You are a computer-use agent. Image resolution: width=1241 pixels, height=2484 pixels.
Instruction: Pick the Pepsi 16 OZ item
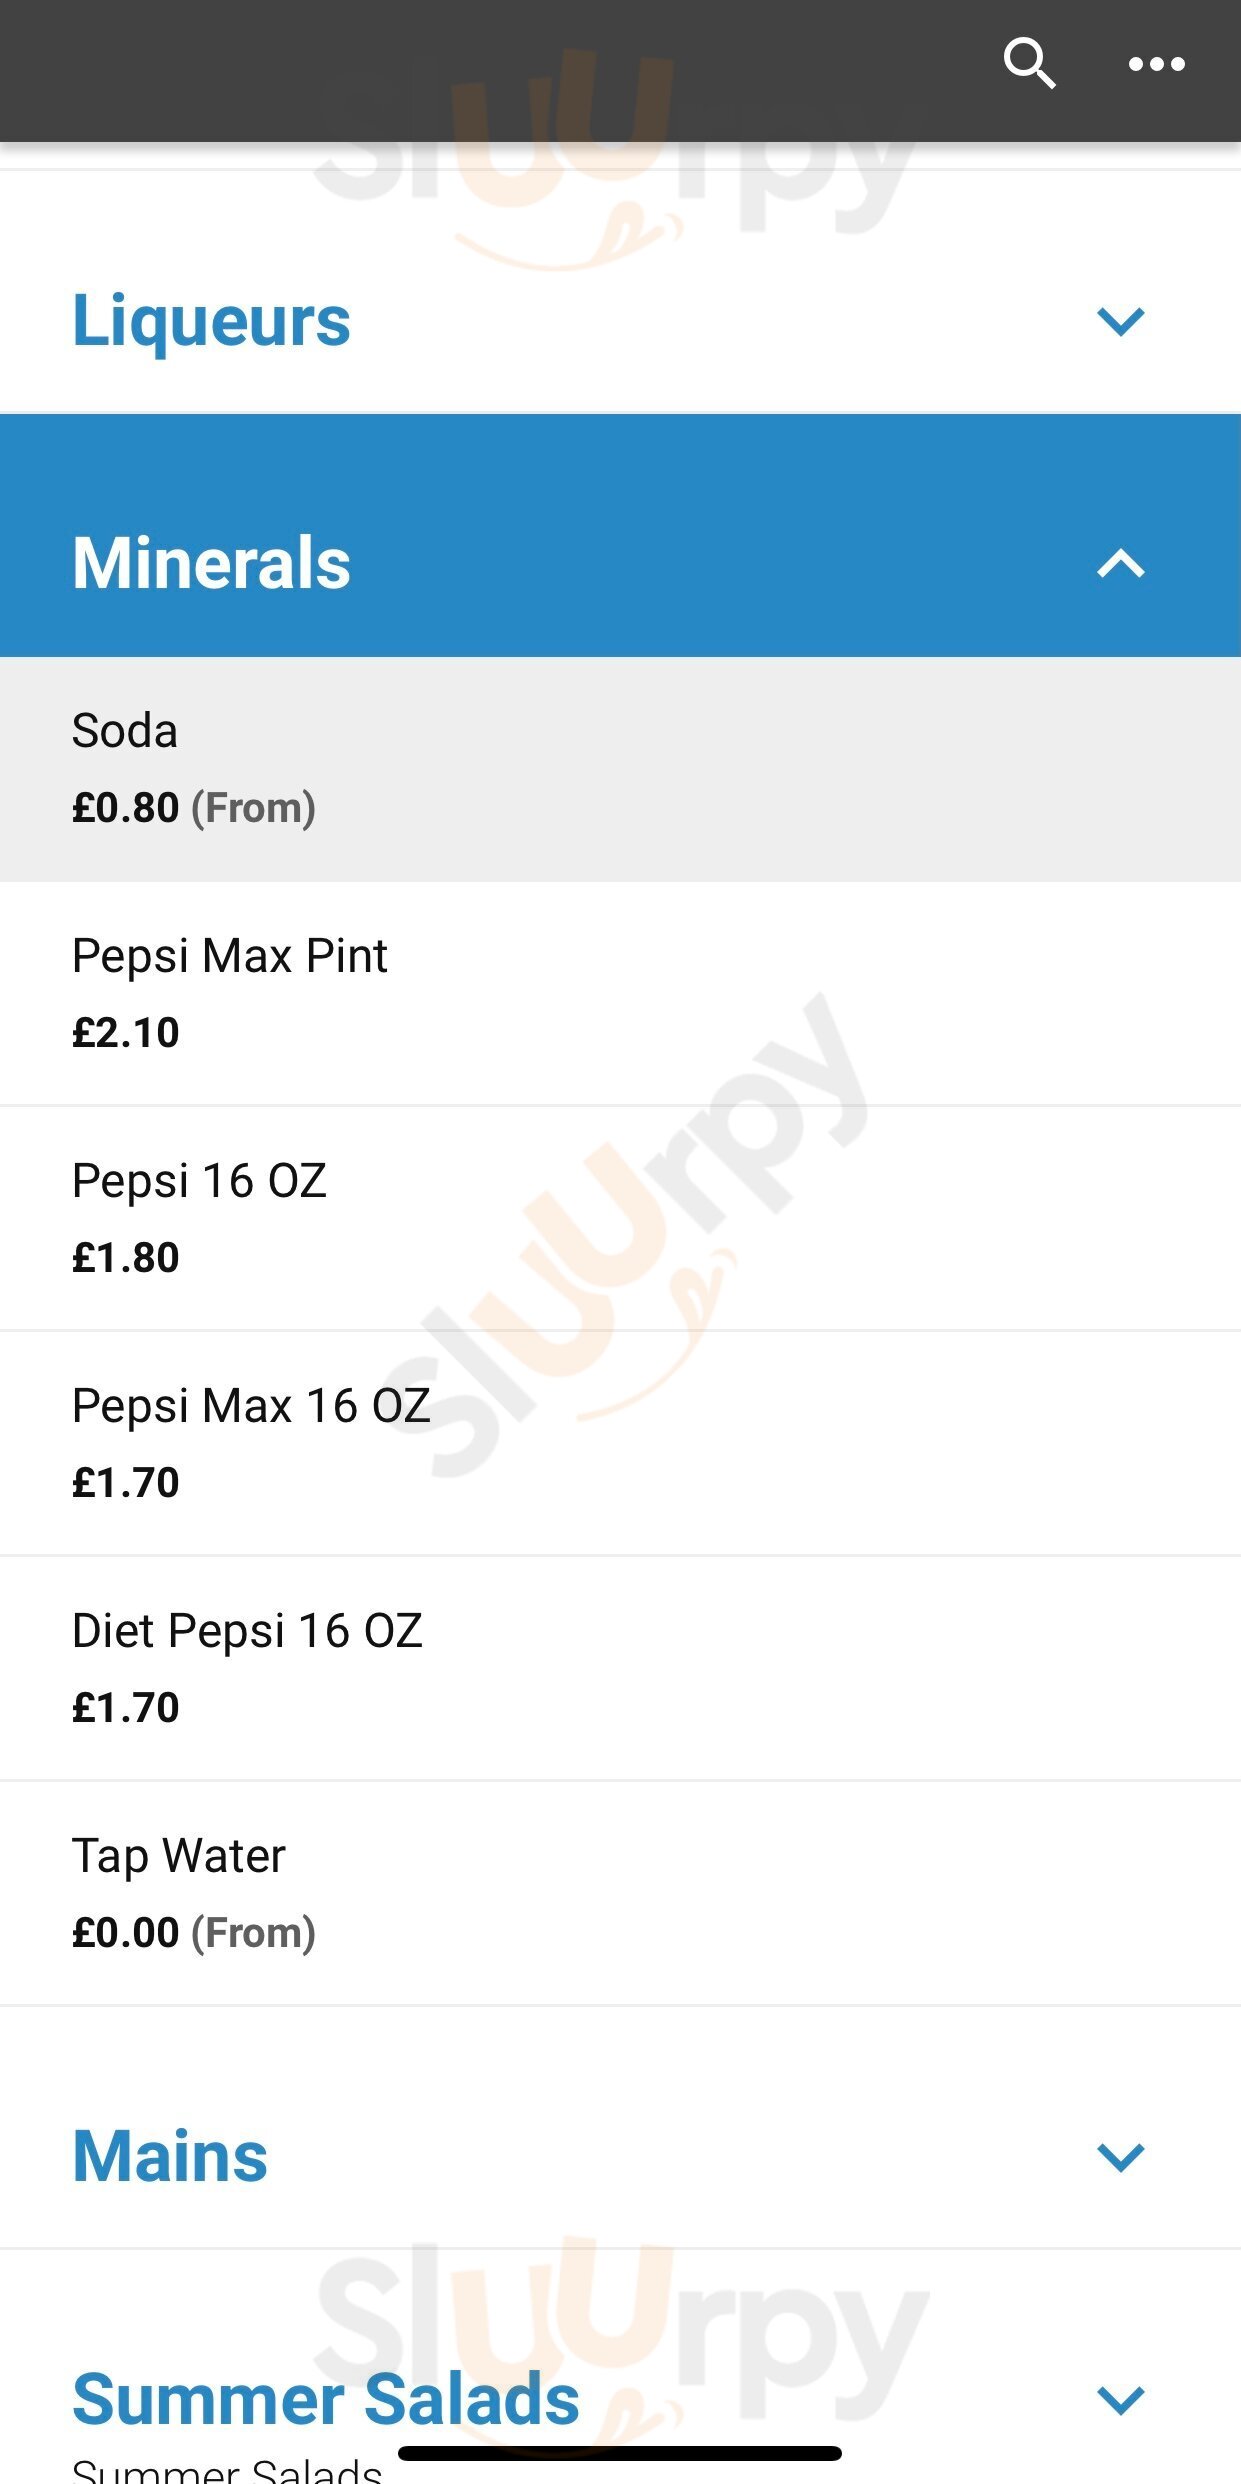click(x=200, y=1181)
